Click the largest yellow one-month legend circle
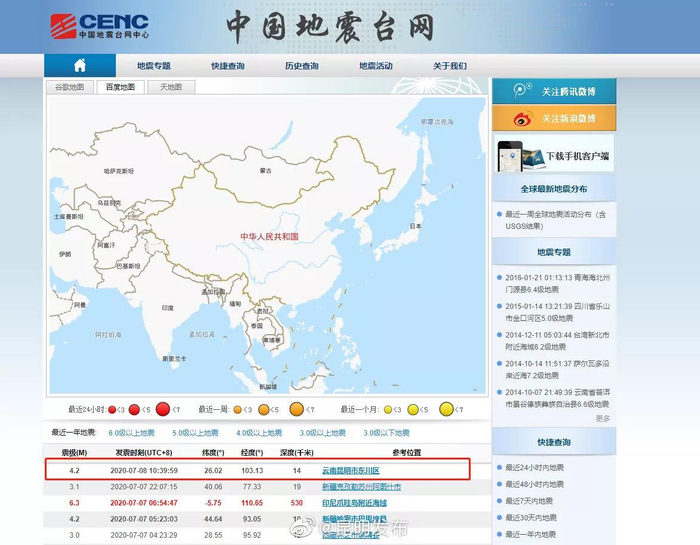 tap(446, 409)
